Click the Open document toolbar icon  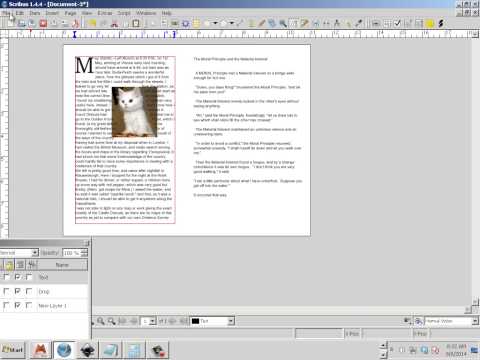click(22, 23)
